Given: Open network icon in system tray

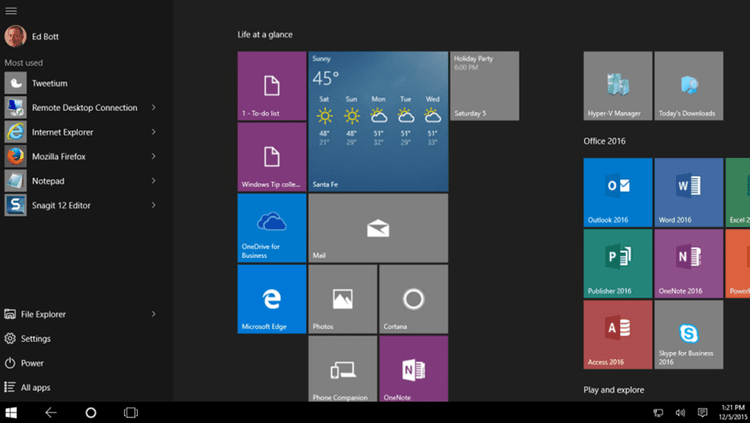Looking at the screenshot, I should pyautogui.click(x=658, y=413).
